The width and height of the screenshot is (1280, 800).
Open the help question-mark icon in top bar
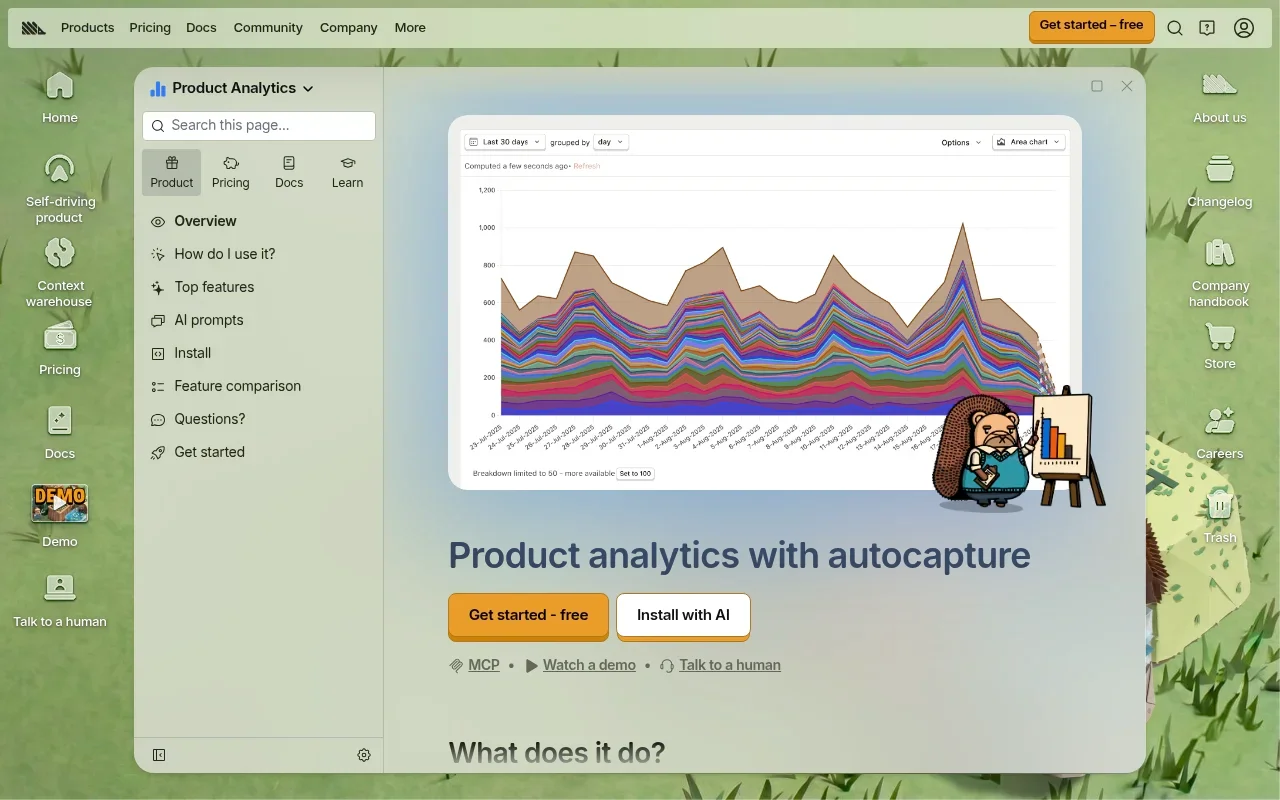pyautogui.click(x=1207, y=28)
